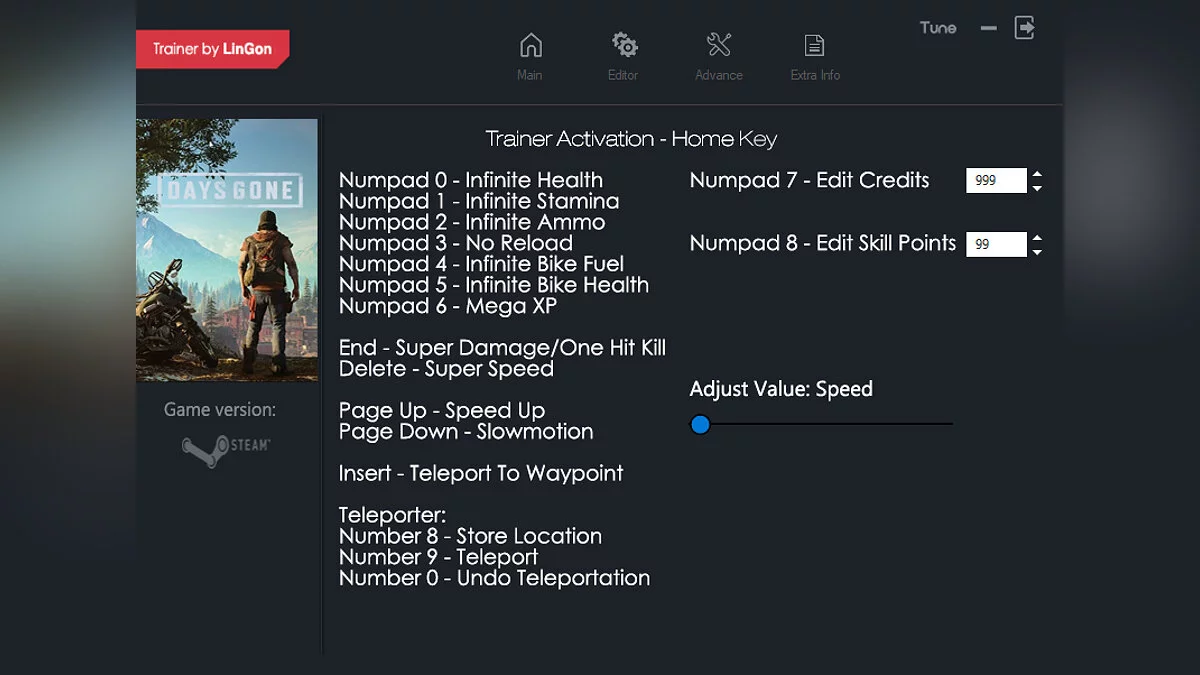
Task: Click the exit arrow icon top right
Action: 1024,28
